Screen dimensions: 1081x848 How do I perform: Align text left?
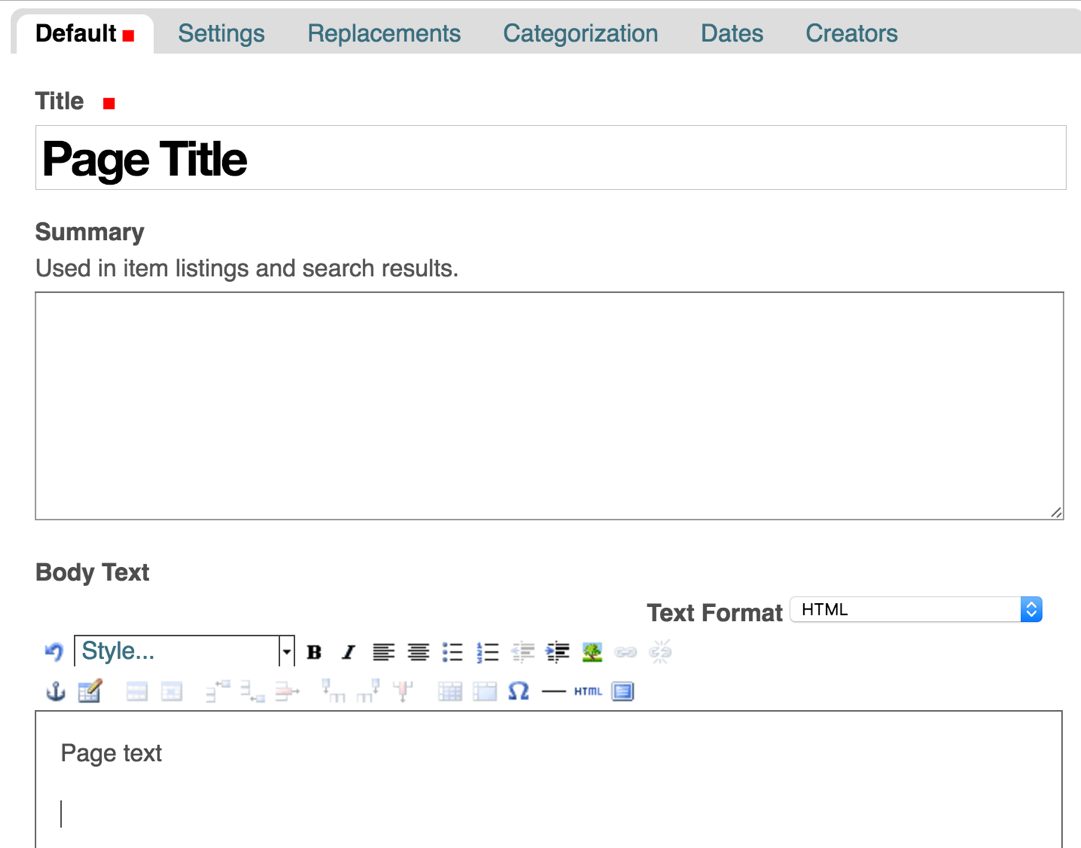[383, 652]
